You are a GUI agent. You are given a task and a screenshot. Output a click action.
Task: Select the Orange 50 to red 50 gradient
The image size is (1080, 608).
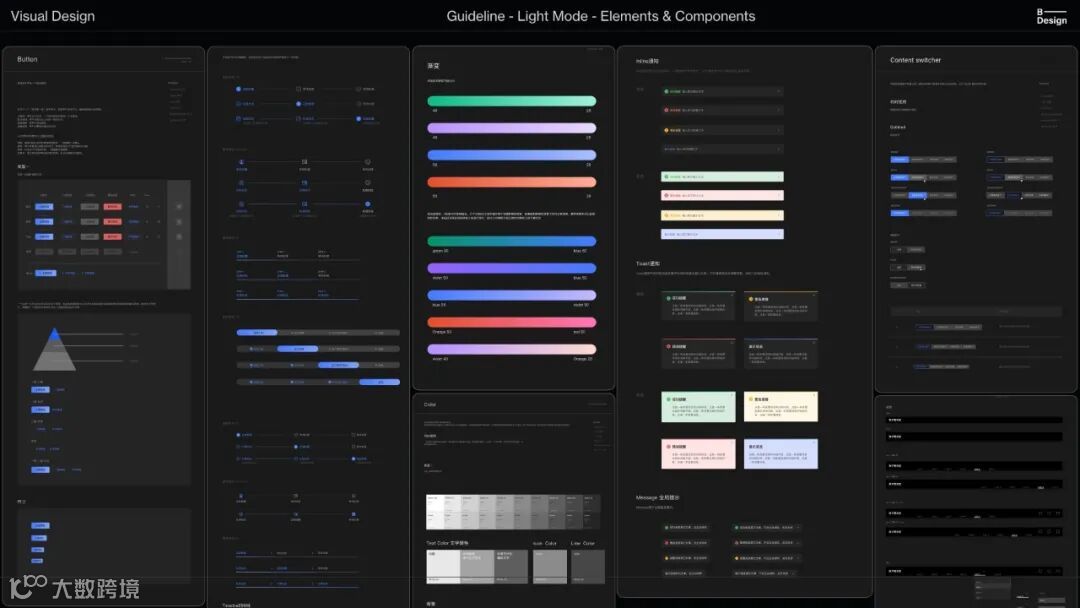[x=511, y=322]
